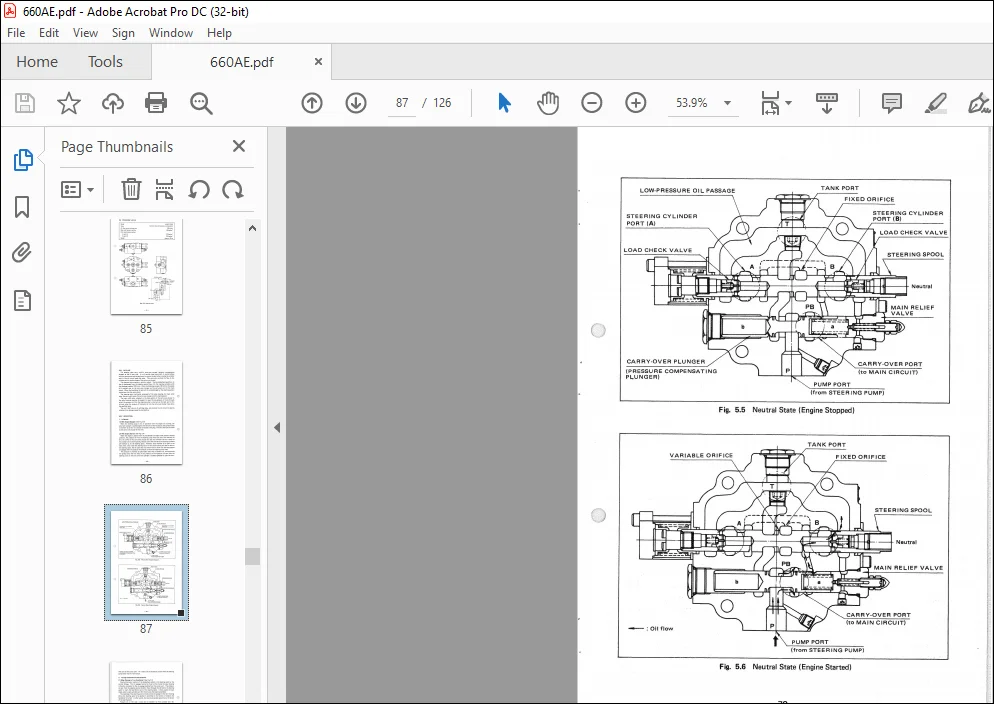994x704 pixels.
Task: Open the document layers sidebar icon
Action: [x=22, y=300]
